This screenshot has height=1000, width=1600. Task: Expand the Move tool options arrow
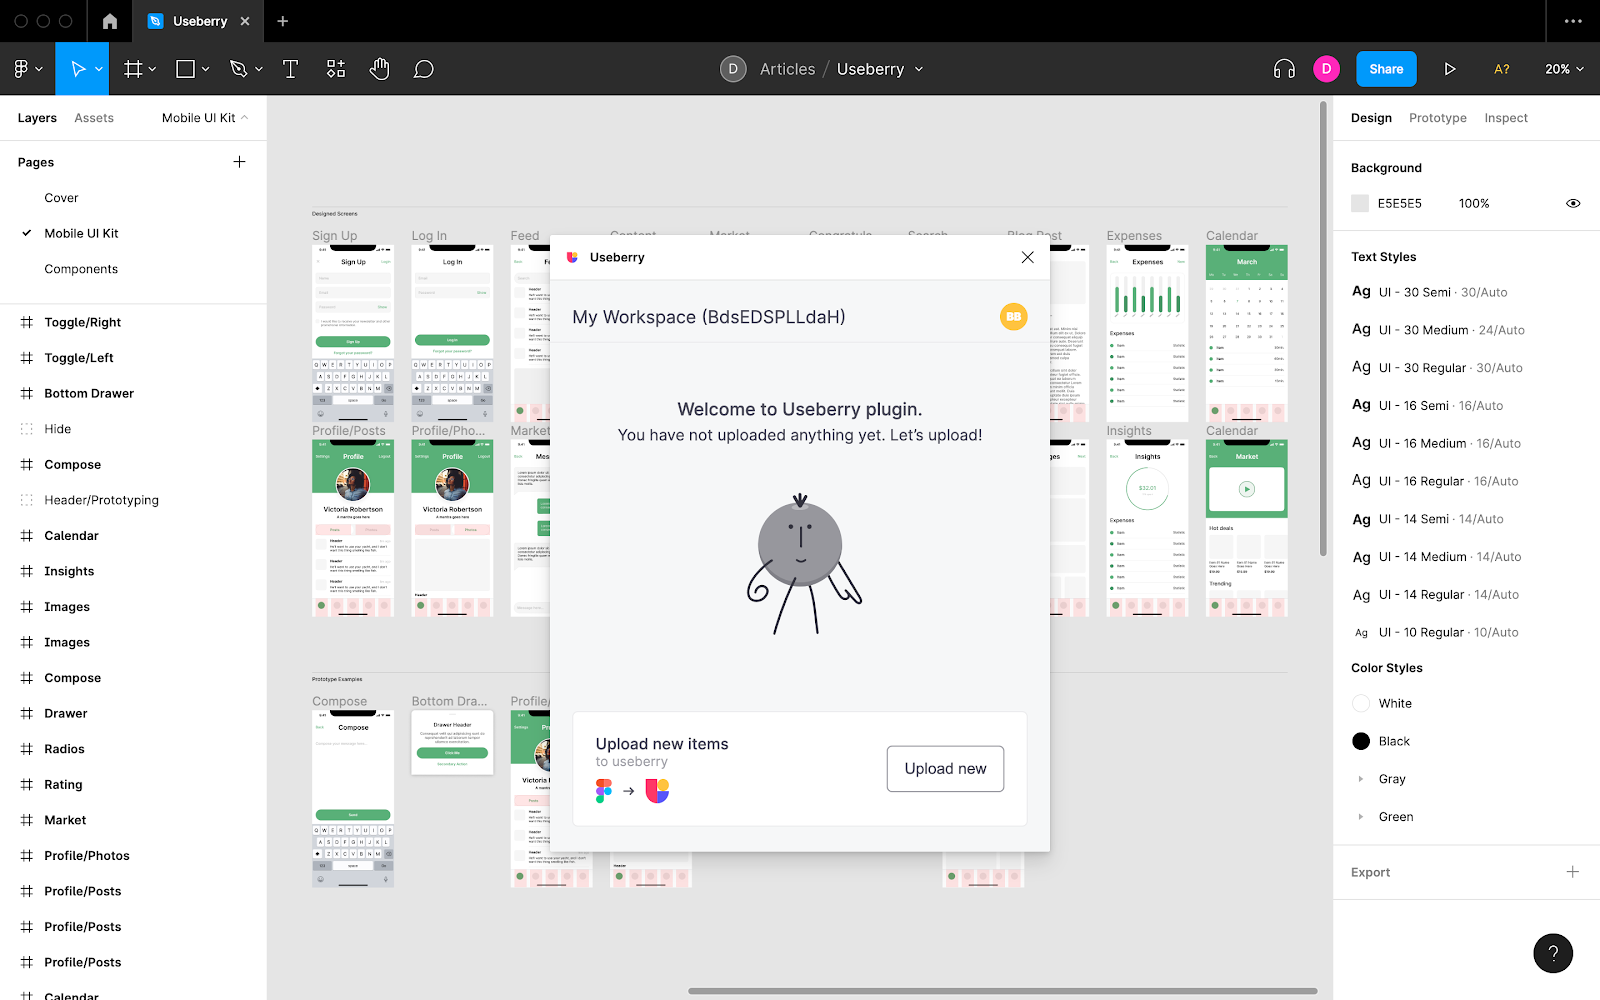point(99,69)
